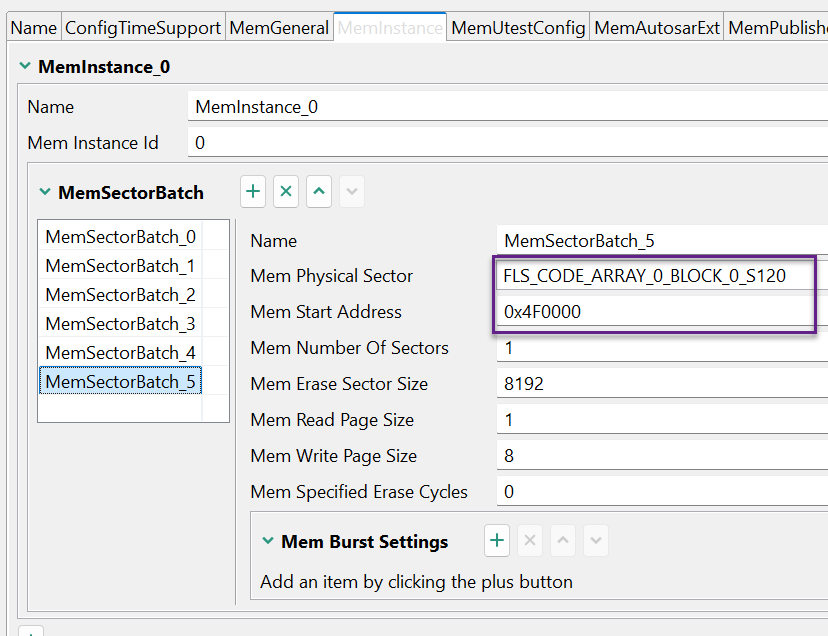The image size is (828, 636).
Task: Edit the Mem Read Page Size field
Action: coord(662,419)
